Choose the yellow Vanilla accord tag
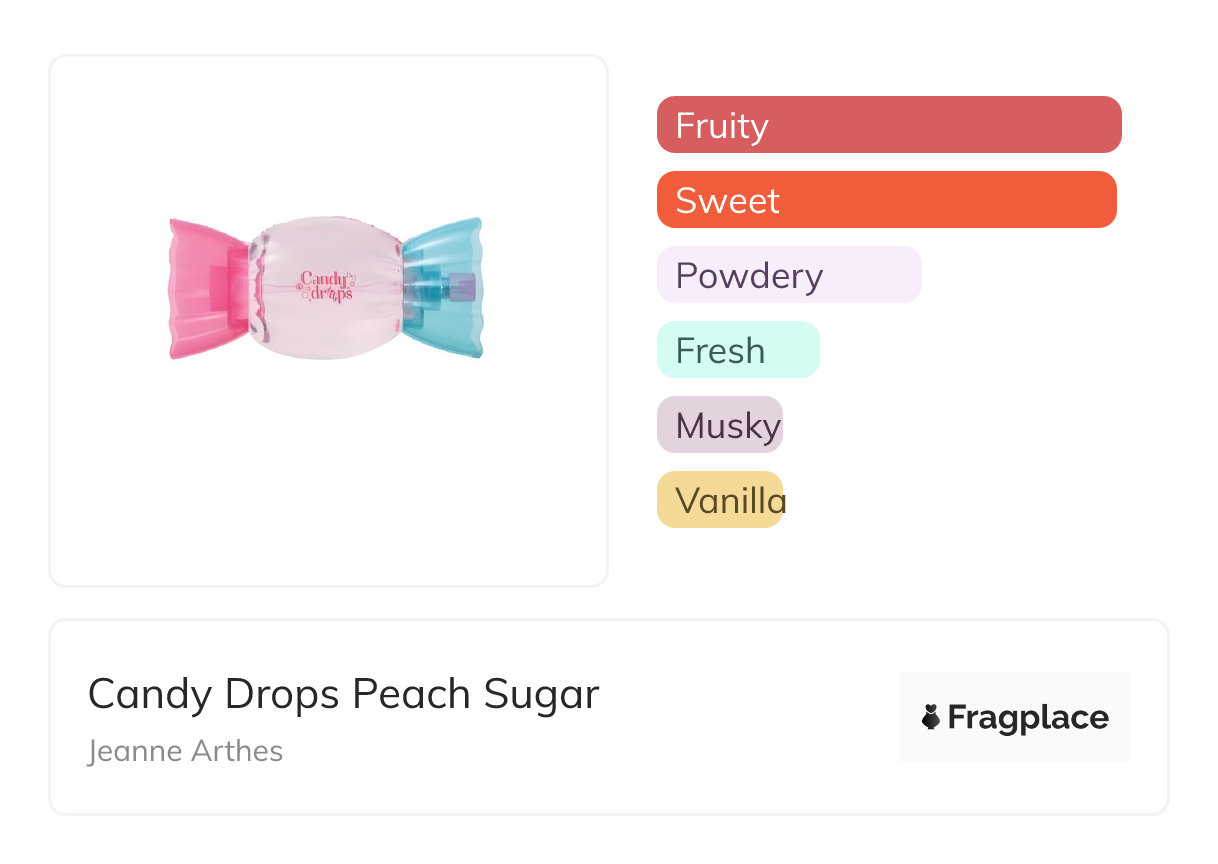The height and width of the screenshot is (864, 1218). click(720, 500)
